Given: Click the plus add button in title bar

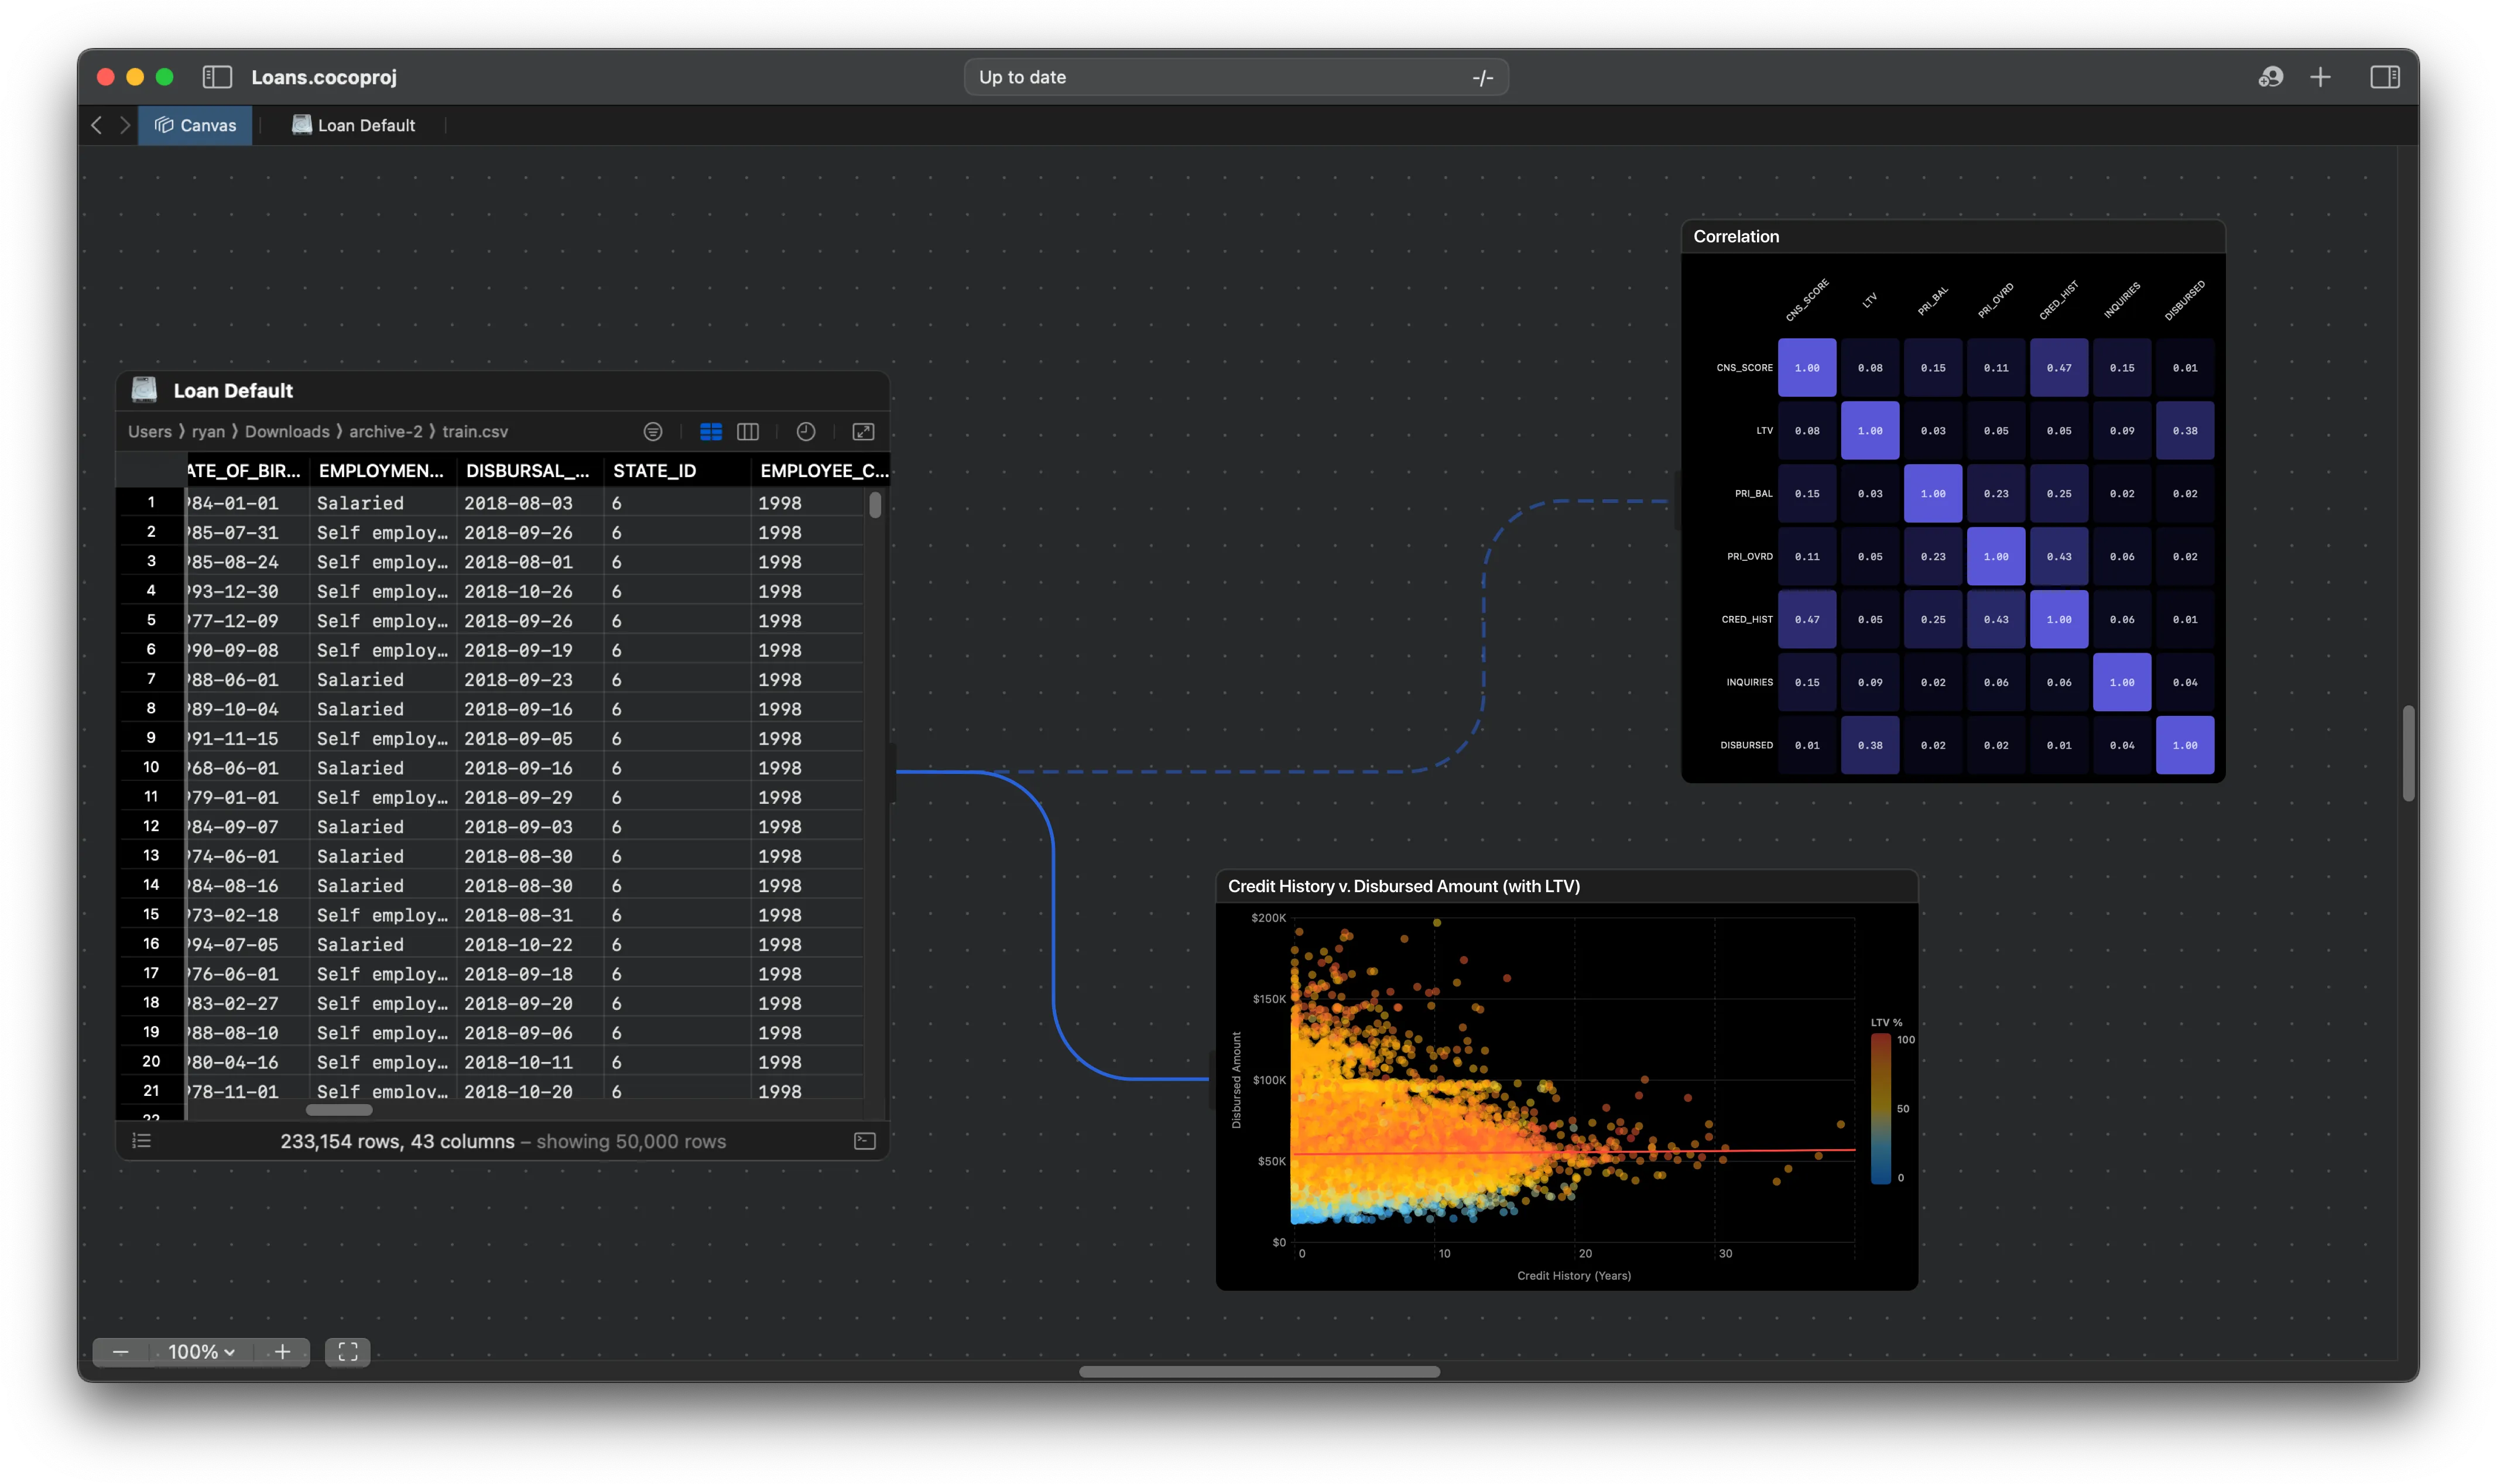Looking at the screenshot, I should [x=2320, y=77].
